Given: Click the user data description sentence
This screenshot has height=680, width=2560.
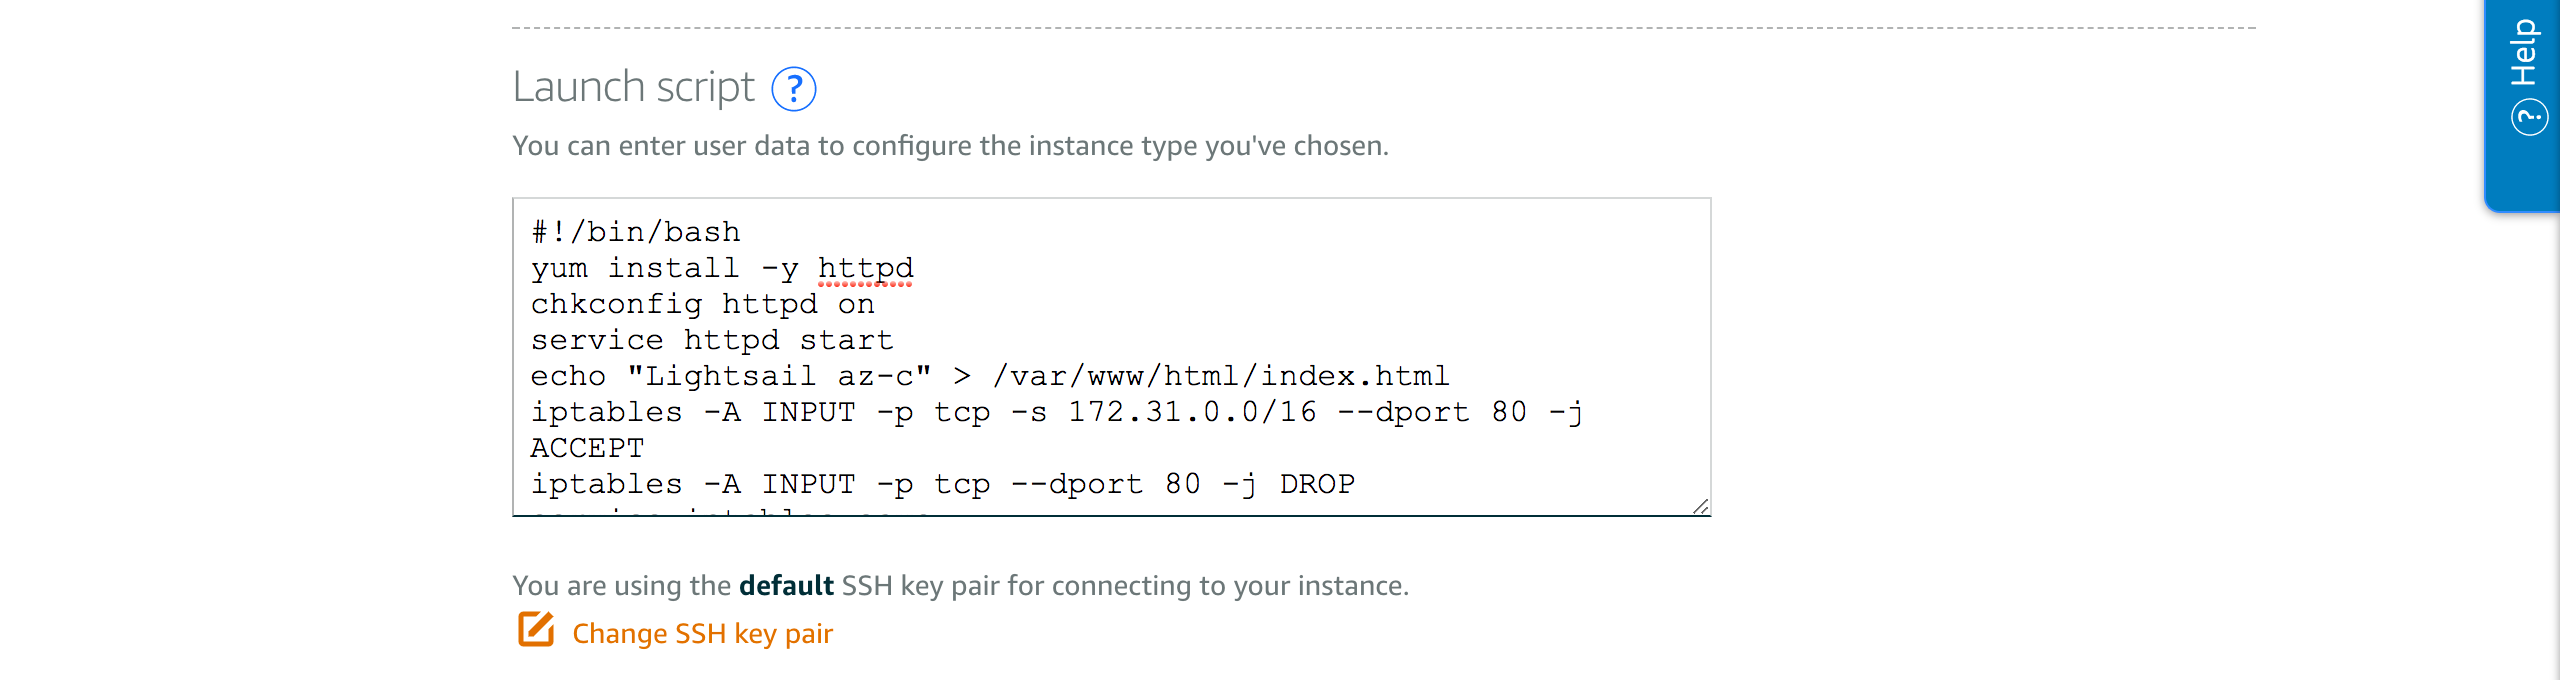Looking at the screenshot, I should pyautogui.click(x=950, y=146).
